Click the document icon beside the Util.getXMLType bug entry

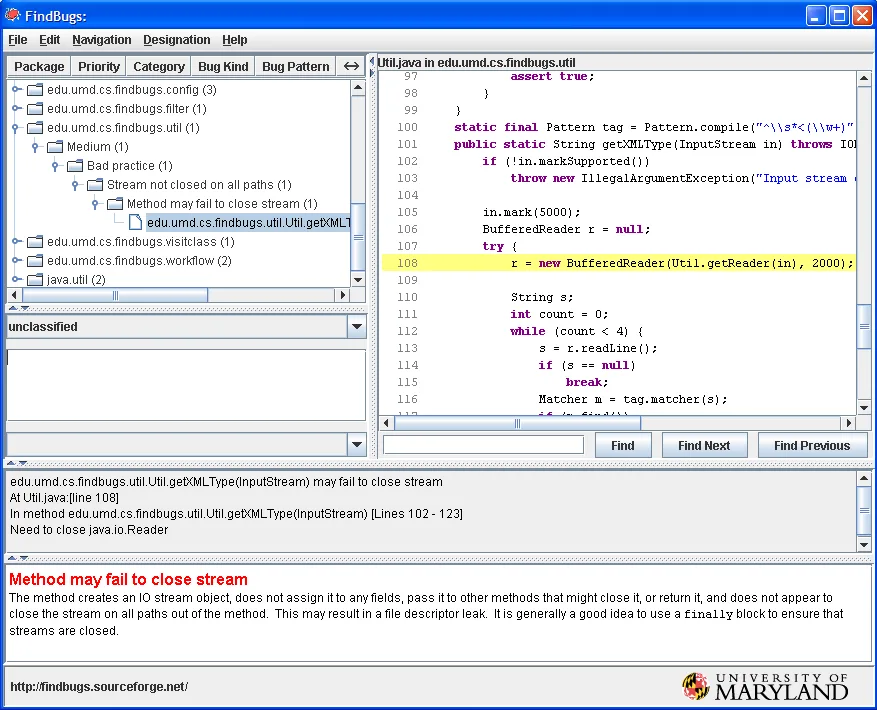point(134,222)
